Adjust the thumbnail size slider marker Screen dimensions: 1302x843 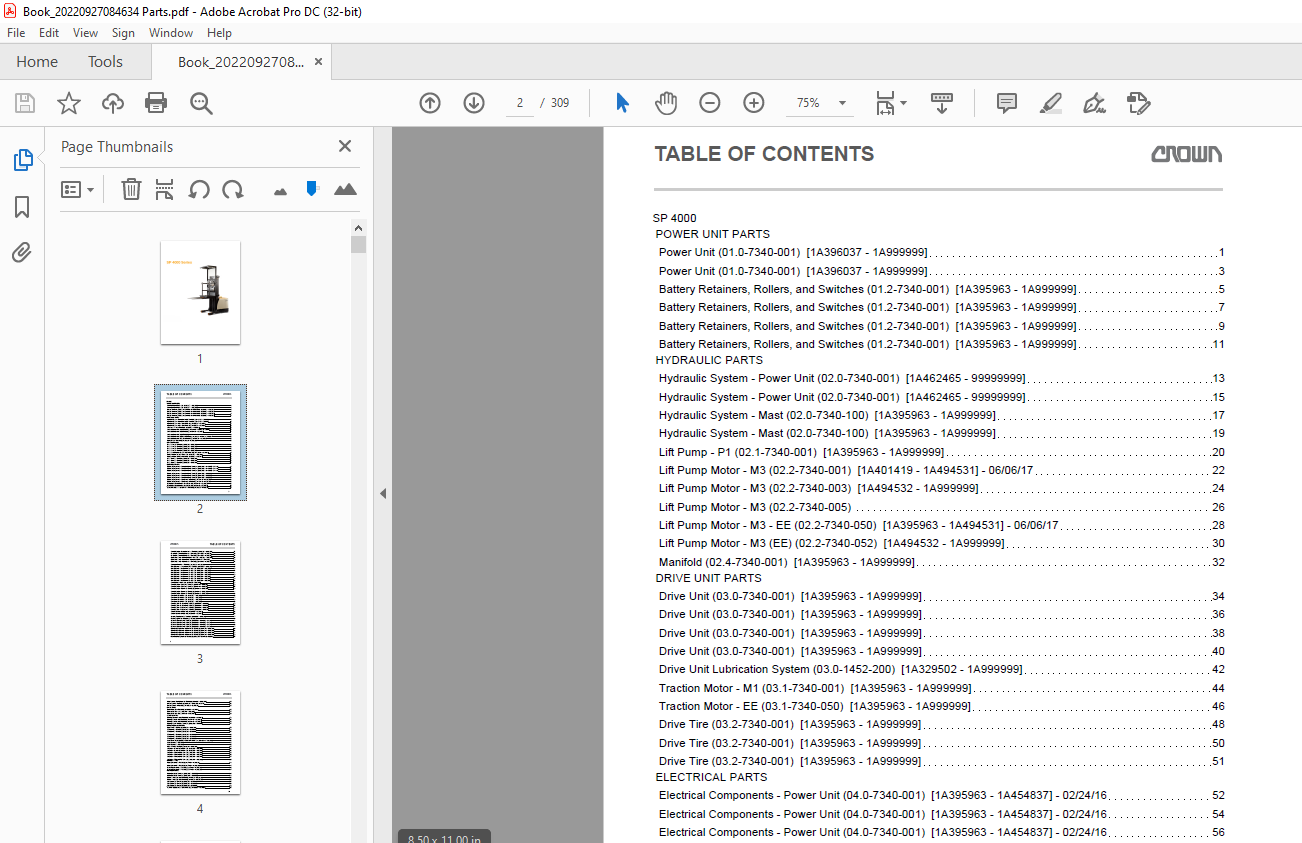(x=312, y=188)
